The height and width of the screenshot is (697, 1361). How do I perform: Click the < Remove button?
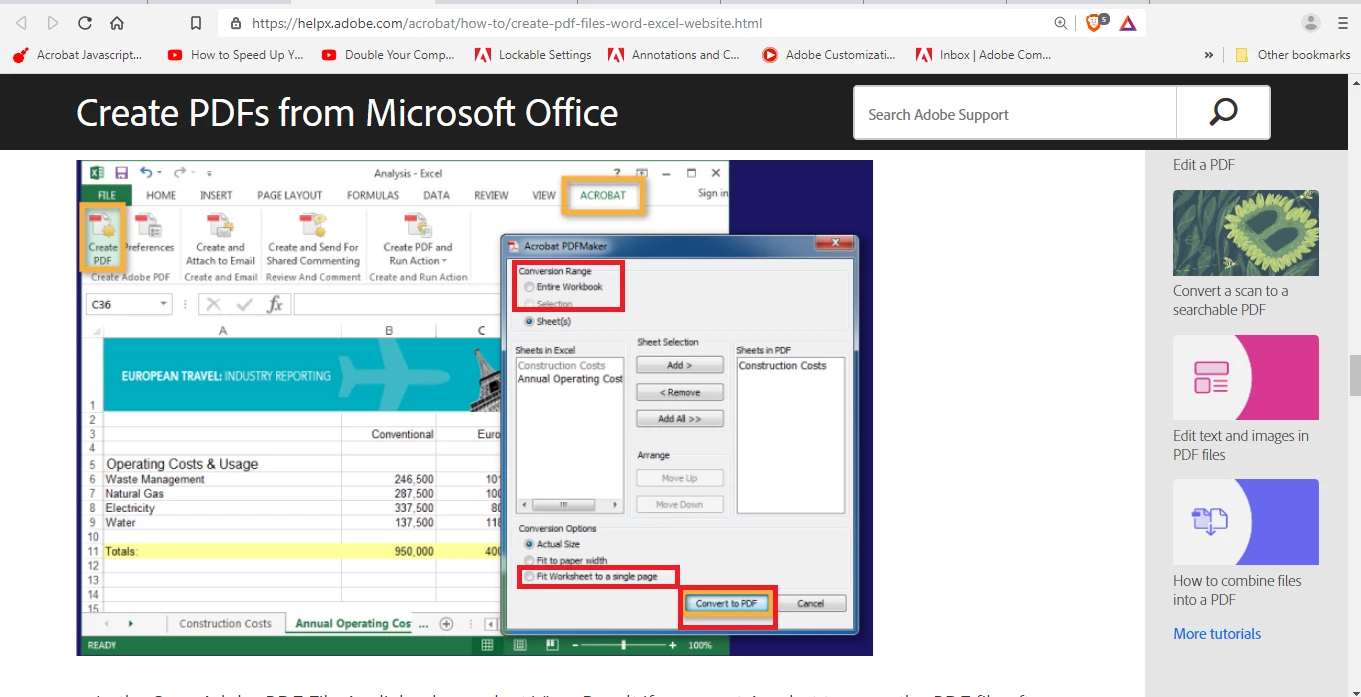679,392
